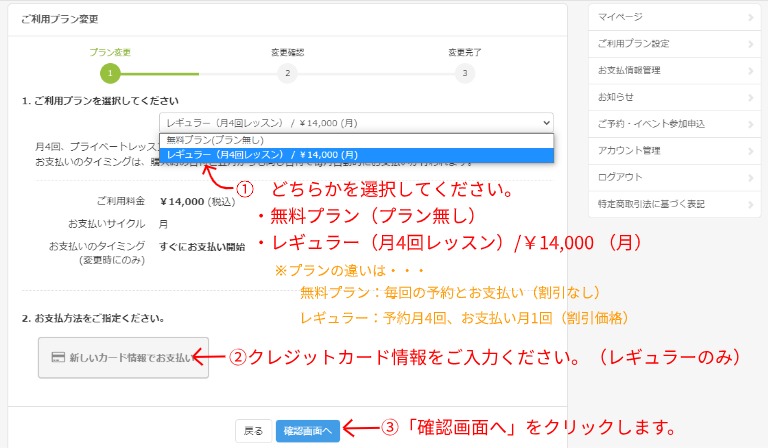
Task: Click the step 3 変更完了 circle
Action: (463, 73)
